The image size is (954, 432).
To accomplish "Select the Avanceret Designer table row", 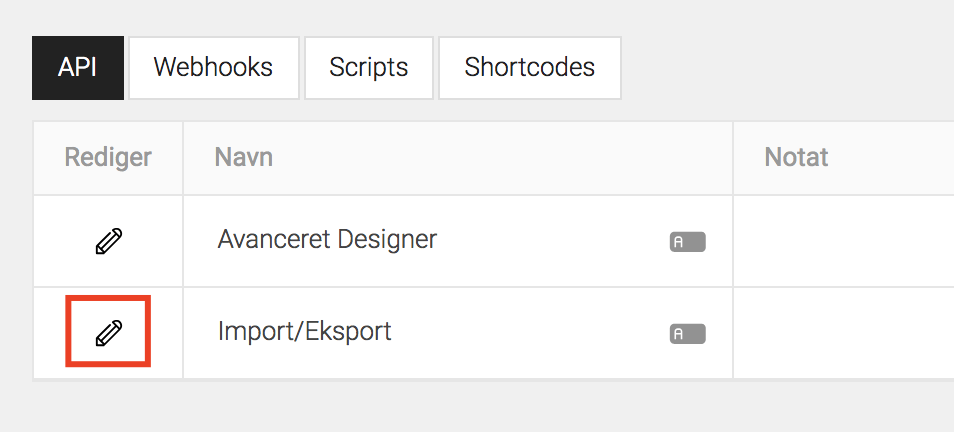I will pos(493,241).
